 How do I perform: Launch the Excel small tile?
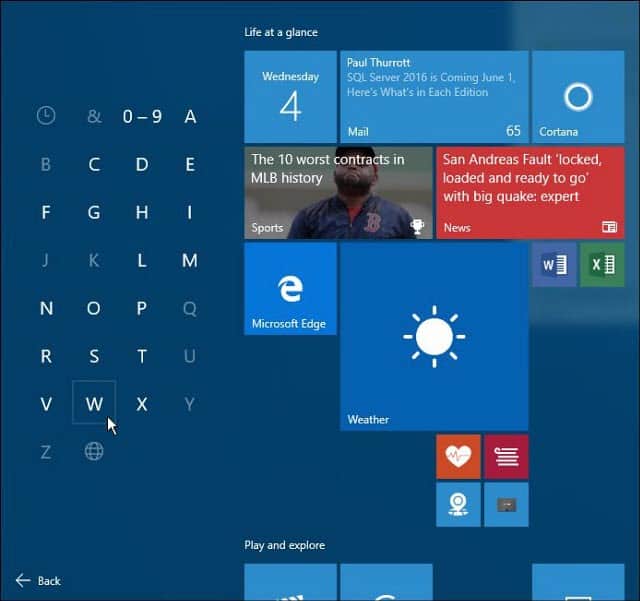click(x=602, y=265)
